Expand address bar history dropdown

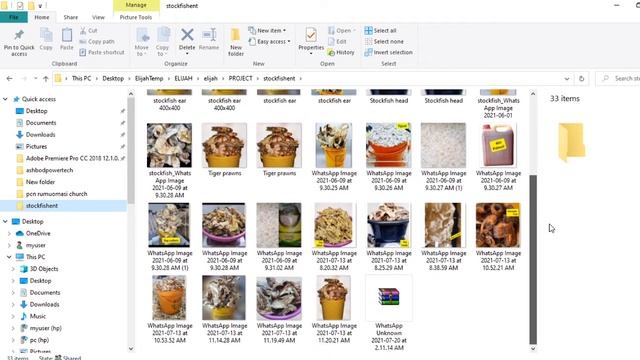[x=567, y=78]
